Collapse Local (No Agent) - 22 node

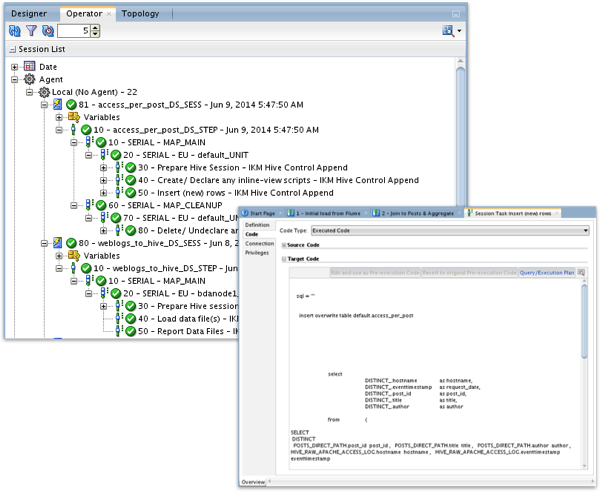29,92
